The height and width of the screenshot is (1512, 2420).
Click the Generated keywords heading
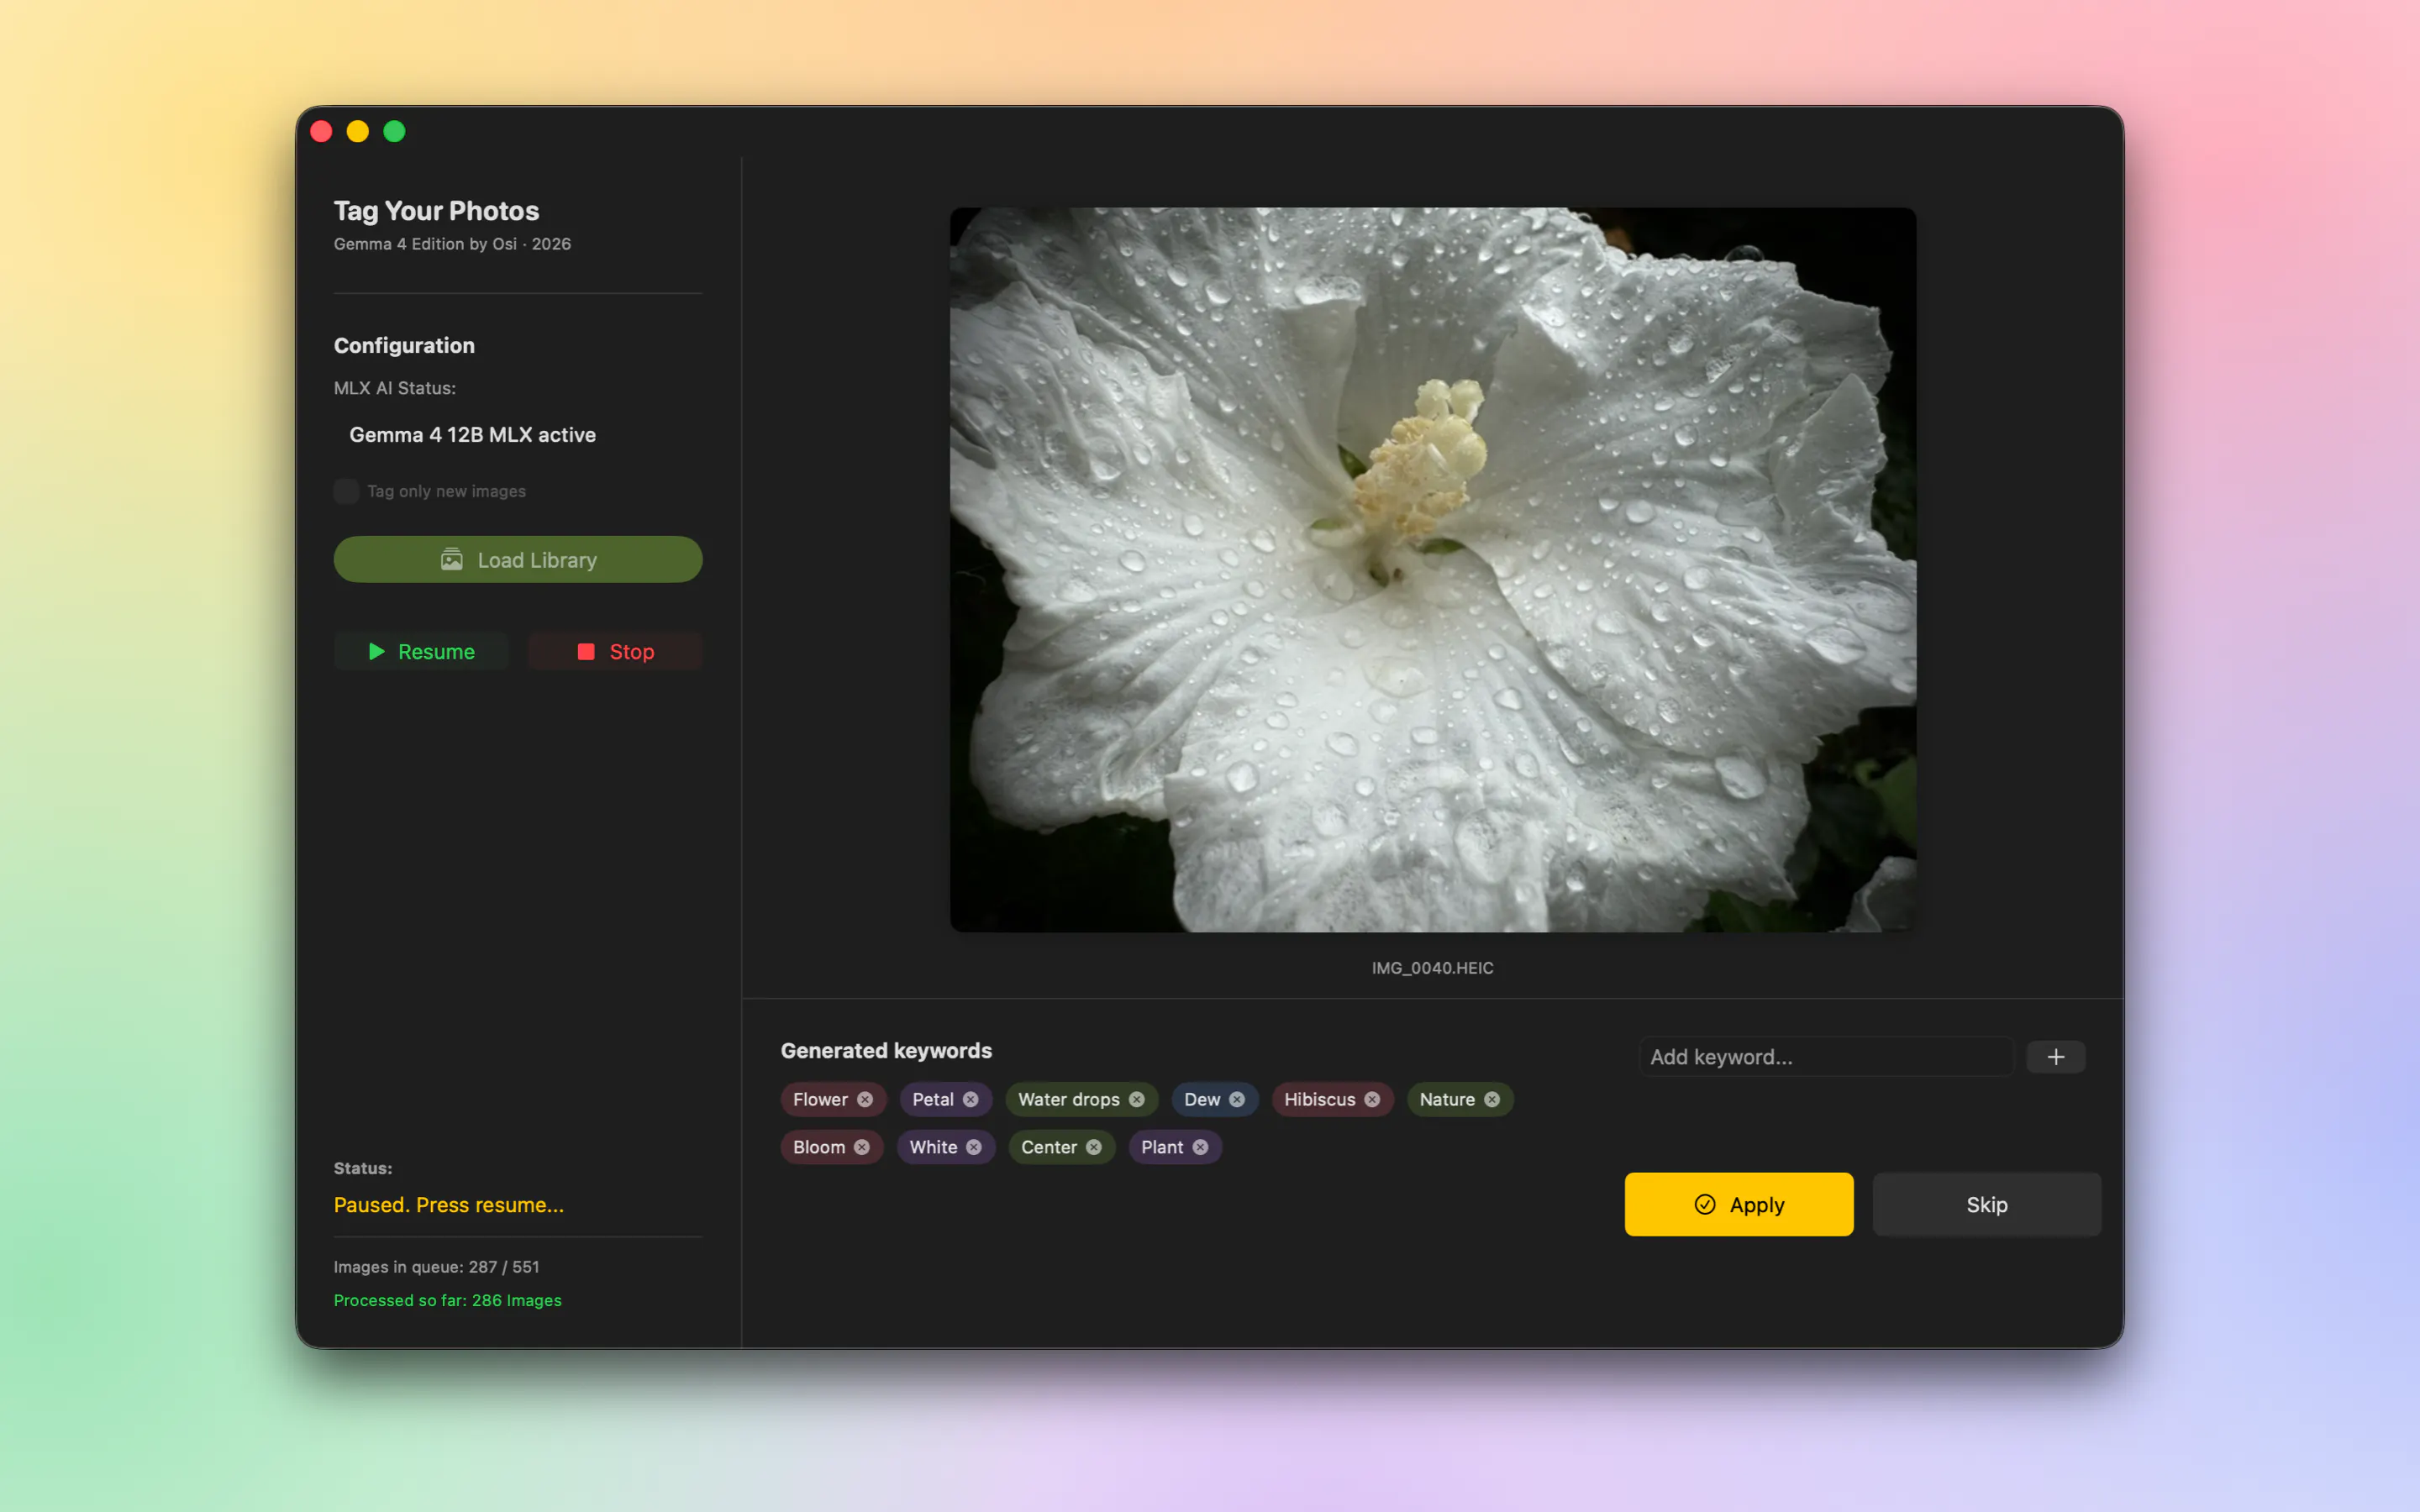886,1051
